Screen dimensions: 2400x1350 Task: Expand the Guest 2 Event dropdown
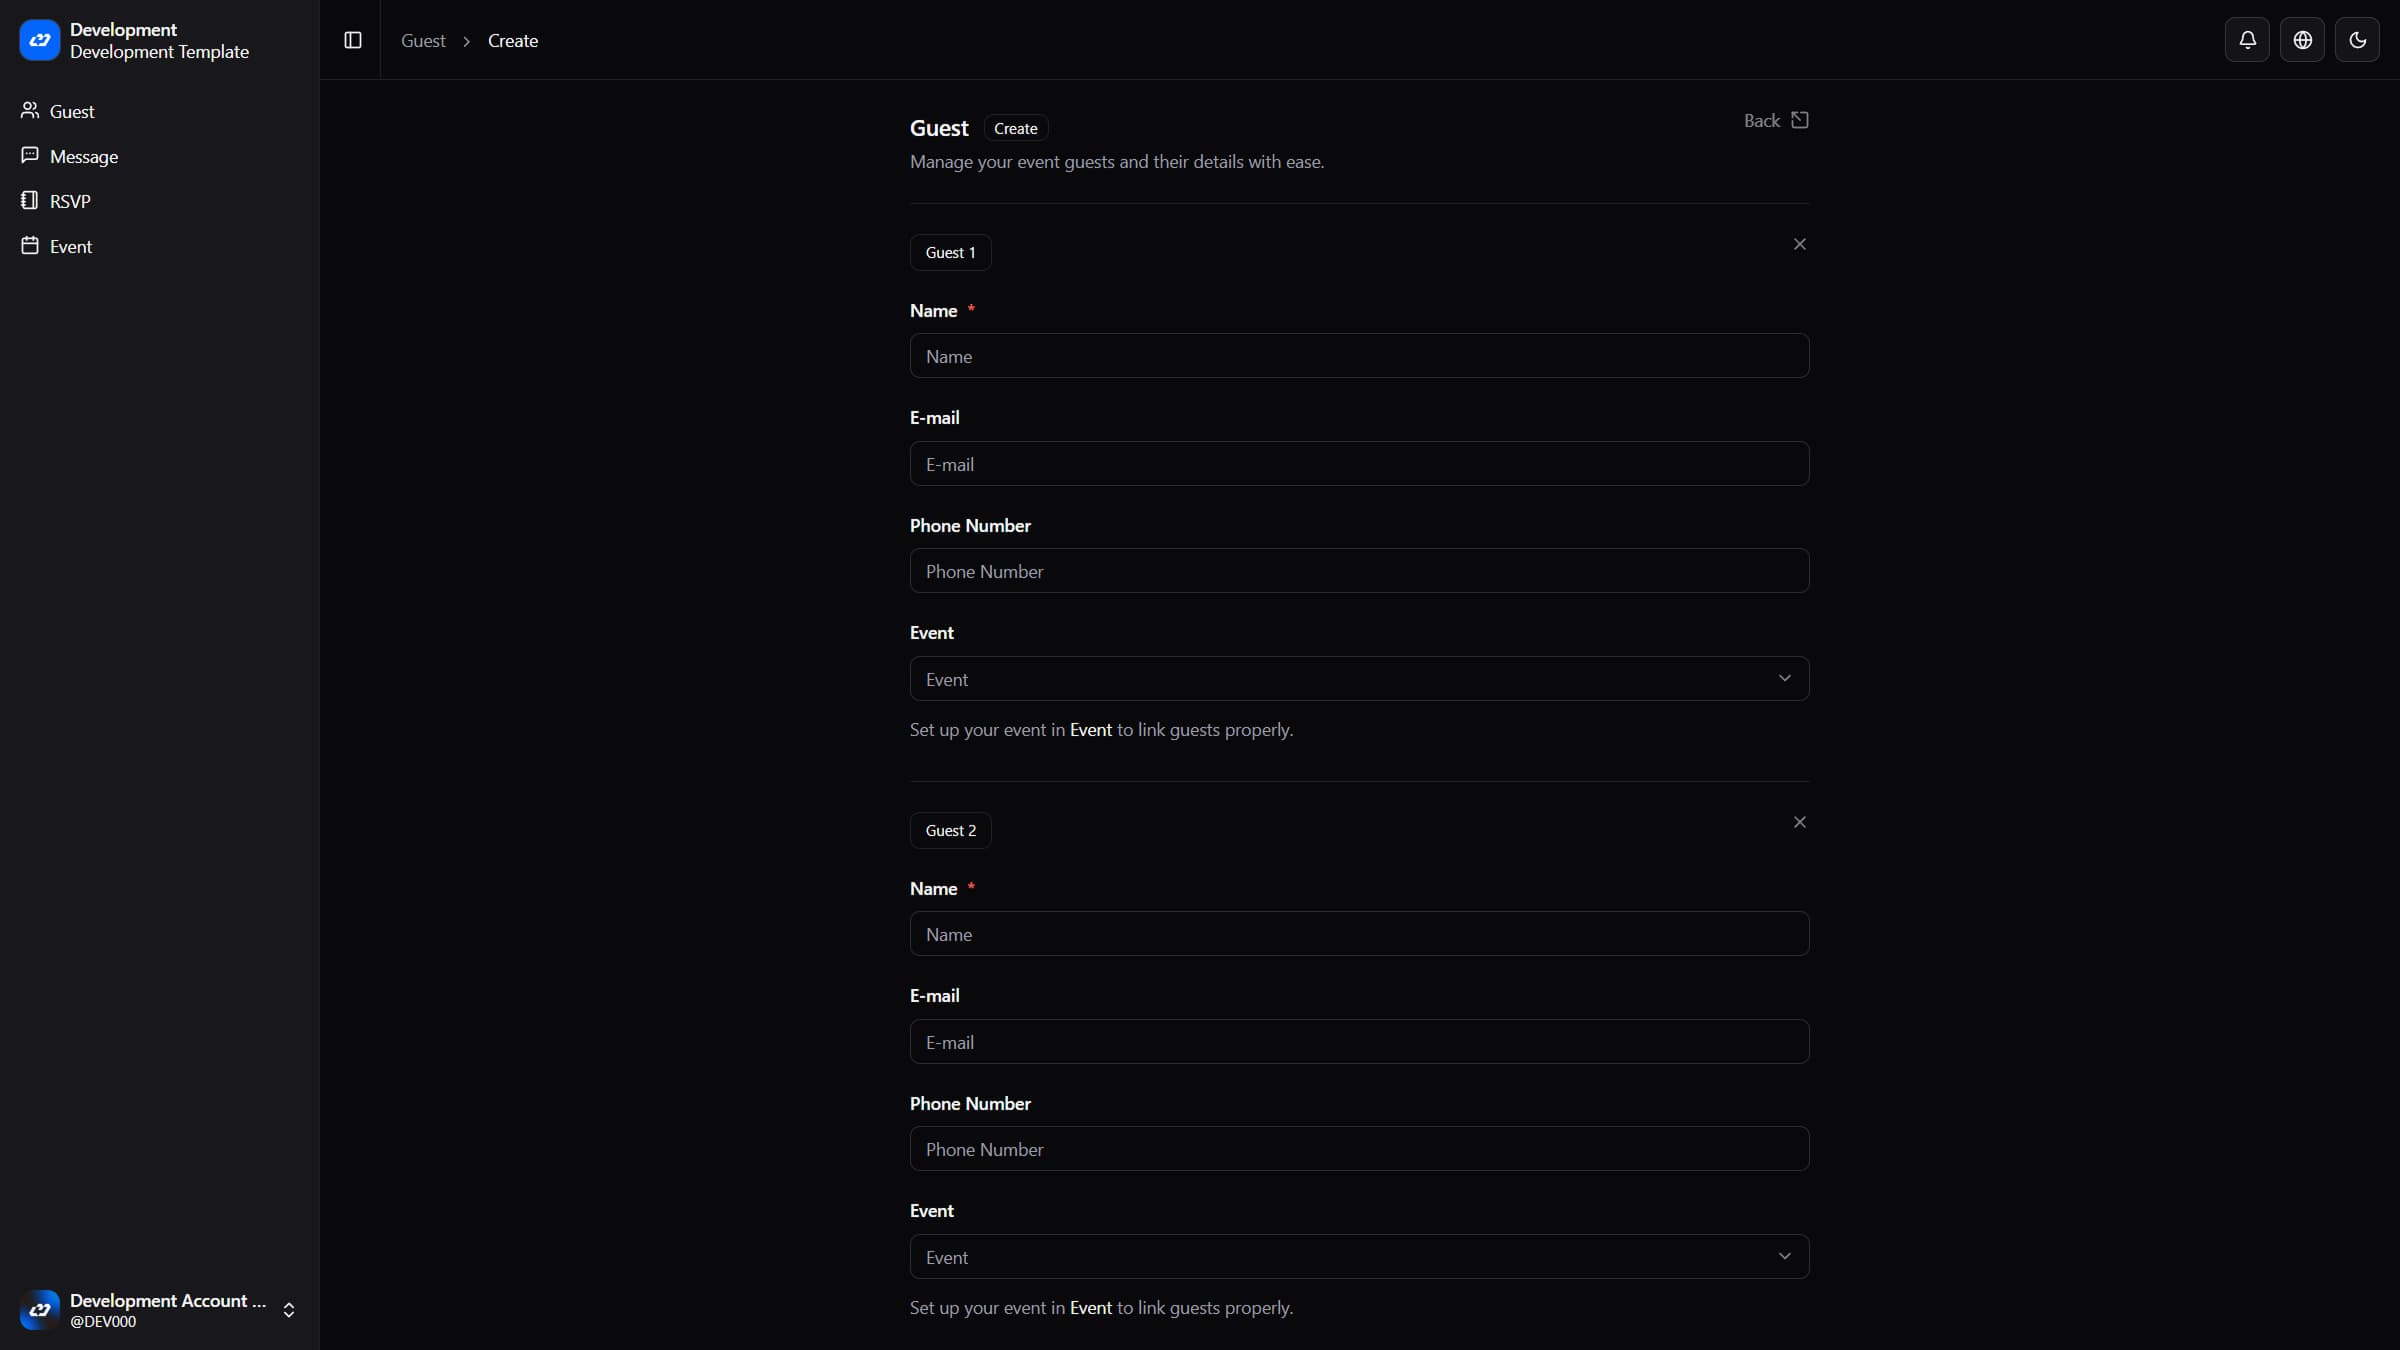(1359, 1257)
